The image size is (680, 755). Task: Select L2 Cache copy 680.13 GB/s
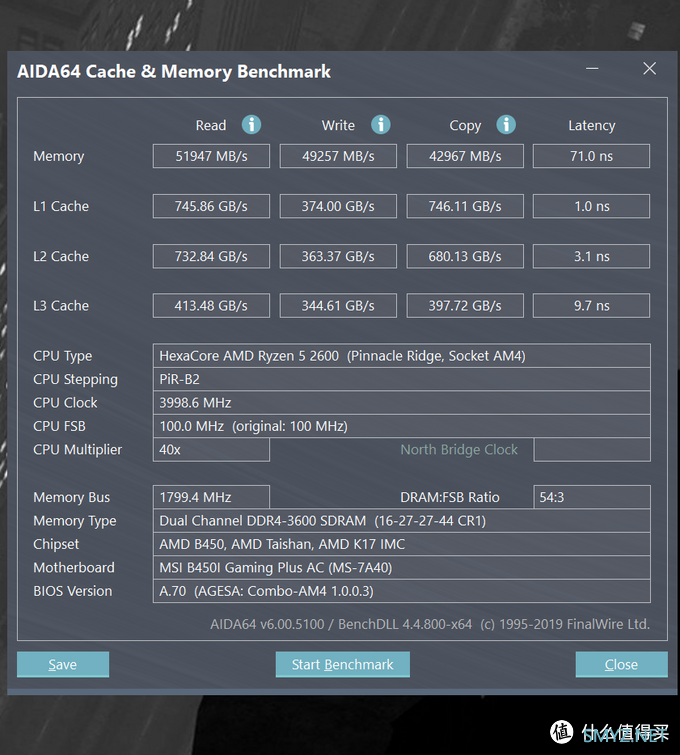click(465, 256)
